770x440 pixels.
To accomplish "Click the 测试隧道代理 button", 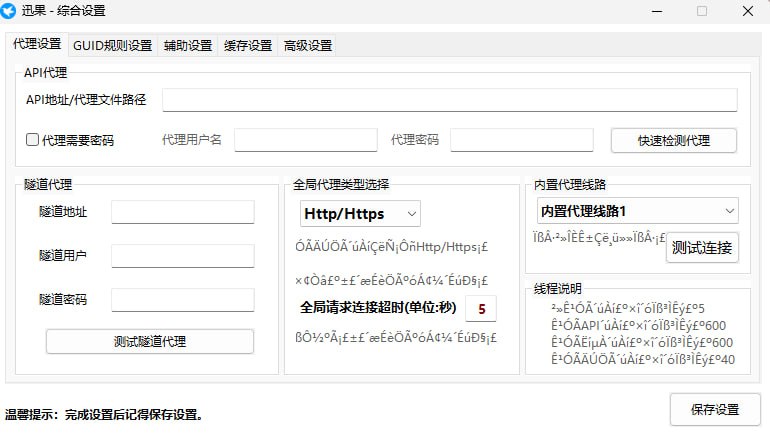I will pos(150,341).
